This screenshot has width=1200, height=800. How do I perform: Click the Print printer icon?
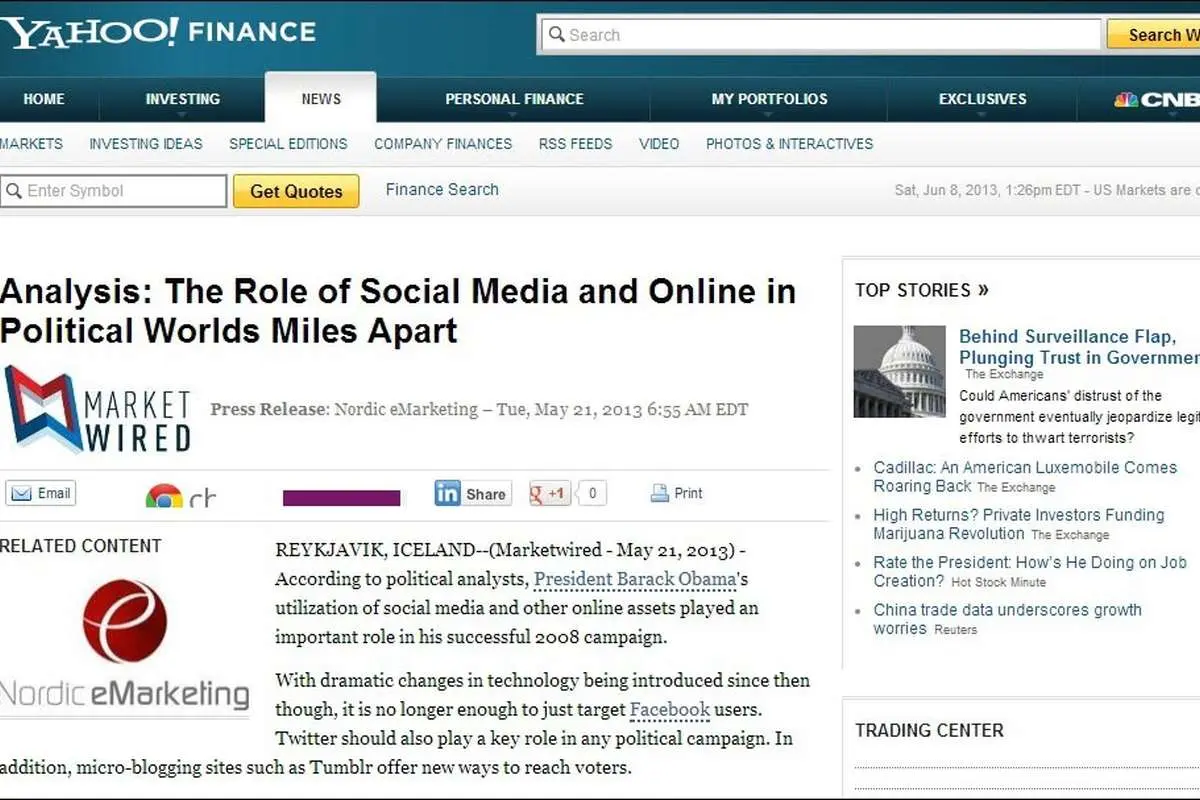(659, 493)
